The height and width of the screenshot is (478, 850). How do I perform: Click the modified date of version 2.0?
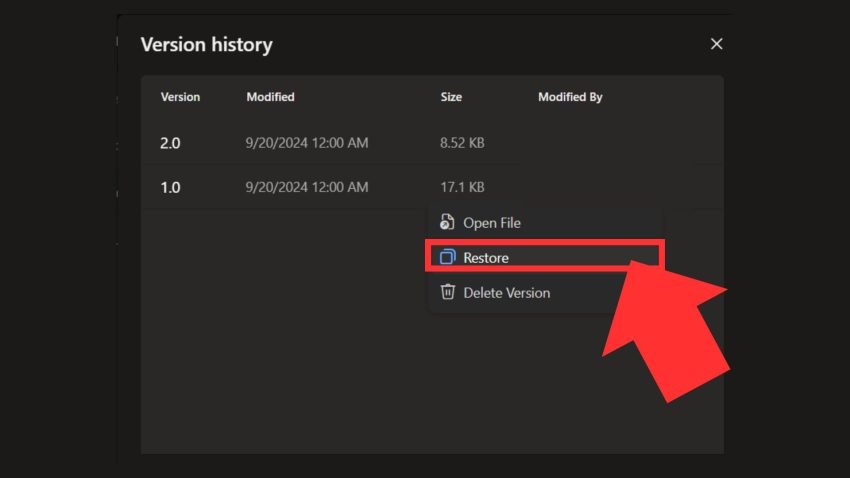tap(306, 143)
